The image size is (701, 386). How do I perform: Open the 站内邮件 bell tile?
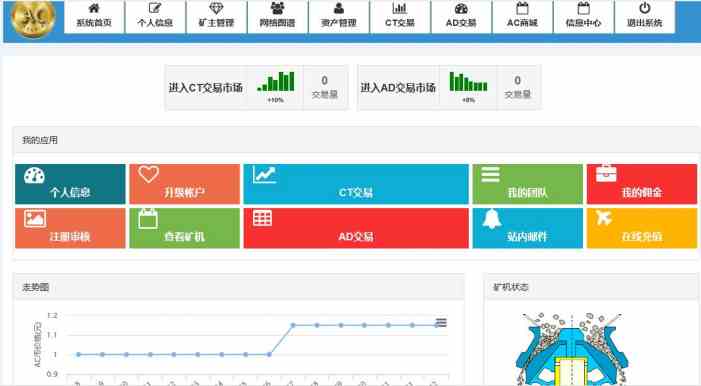(528, 228)
